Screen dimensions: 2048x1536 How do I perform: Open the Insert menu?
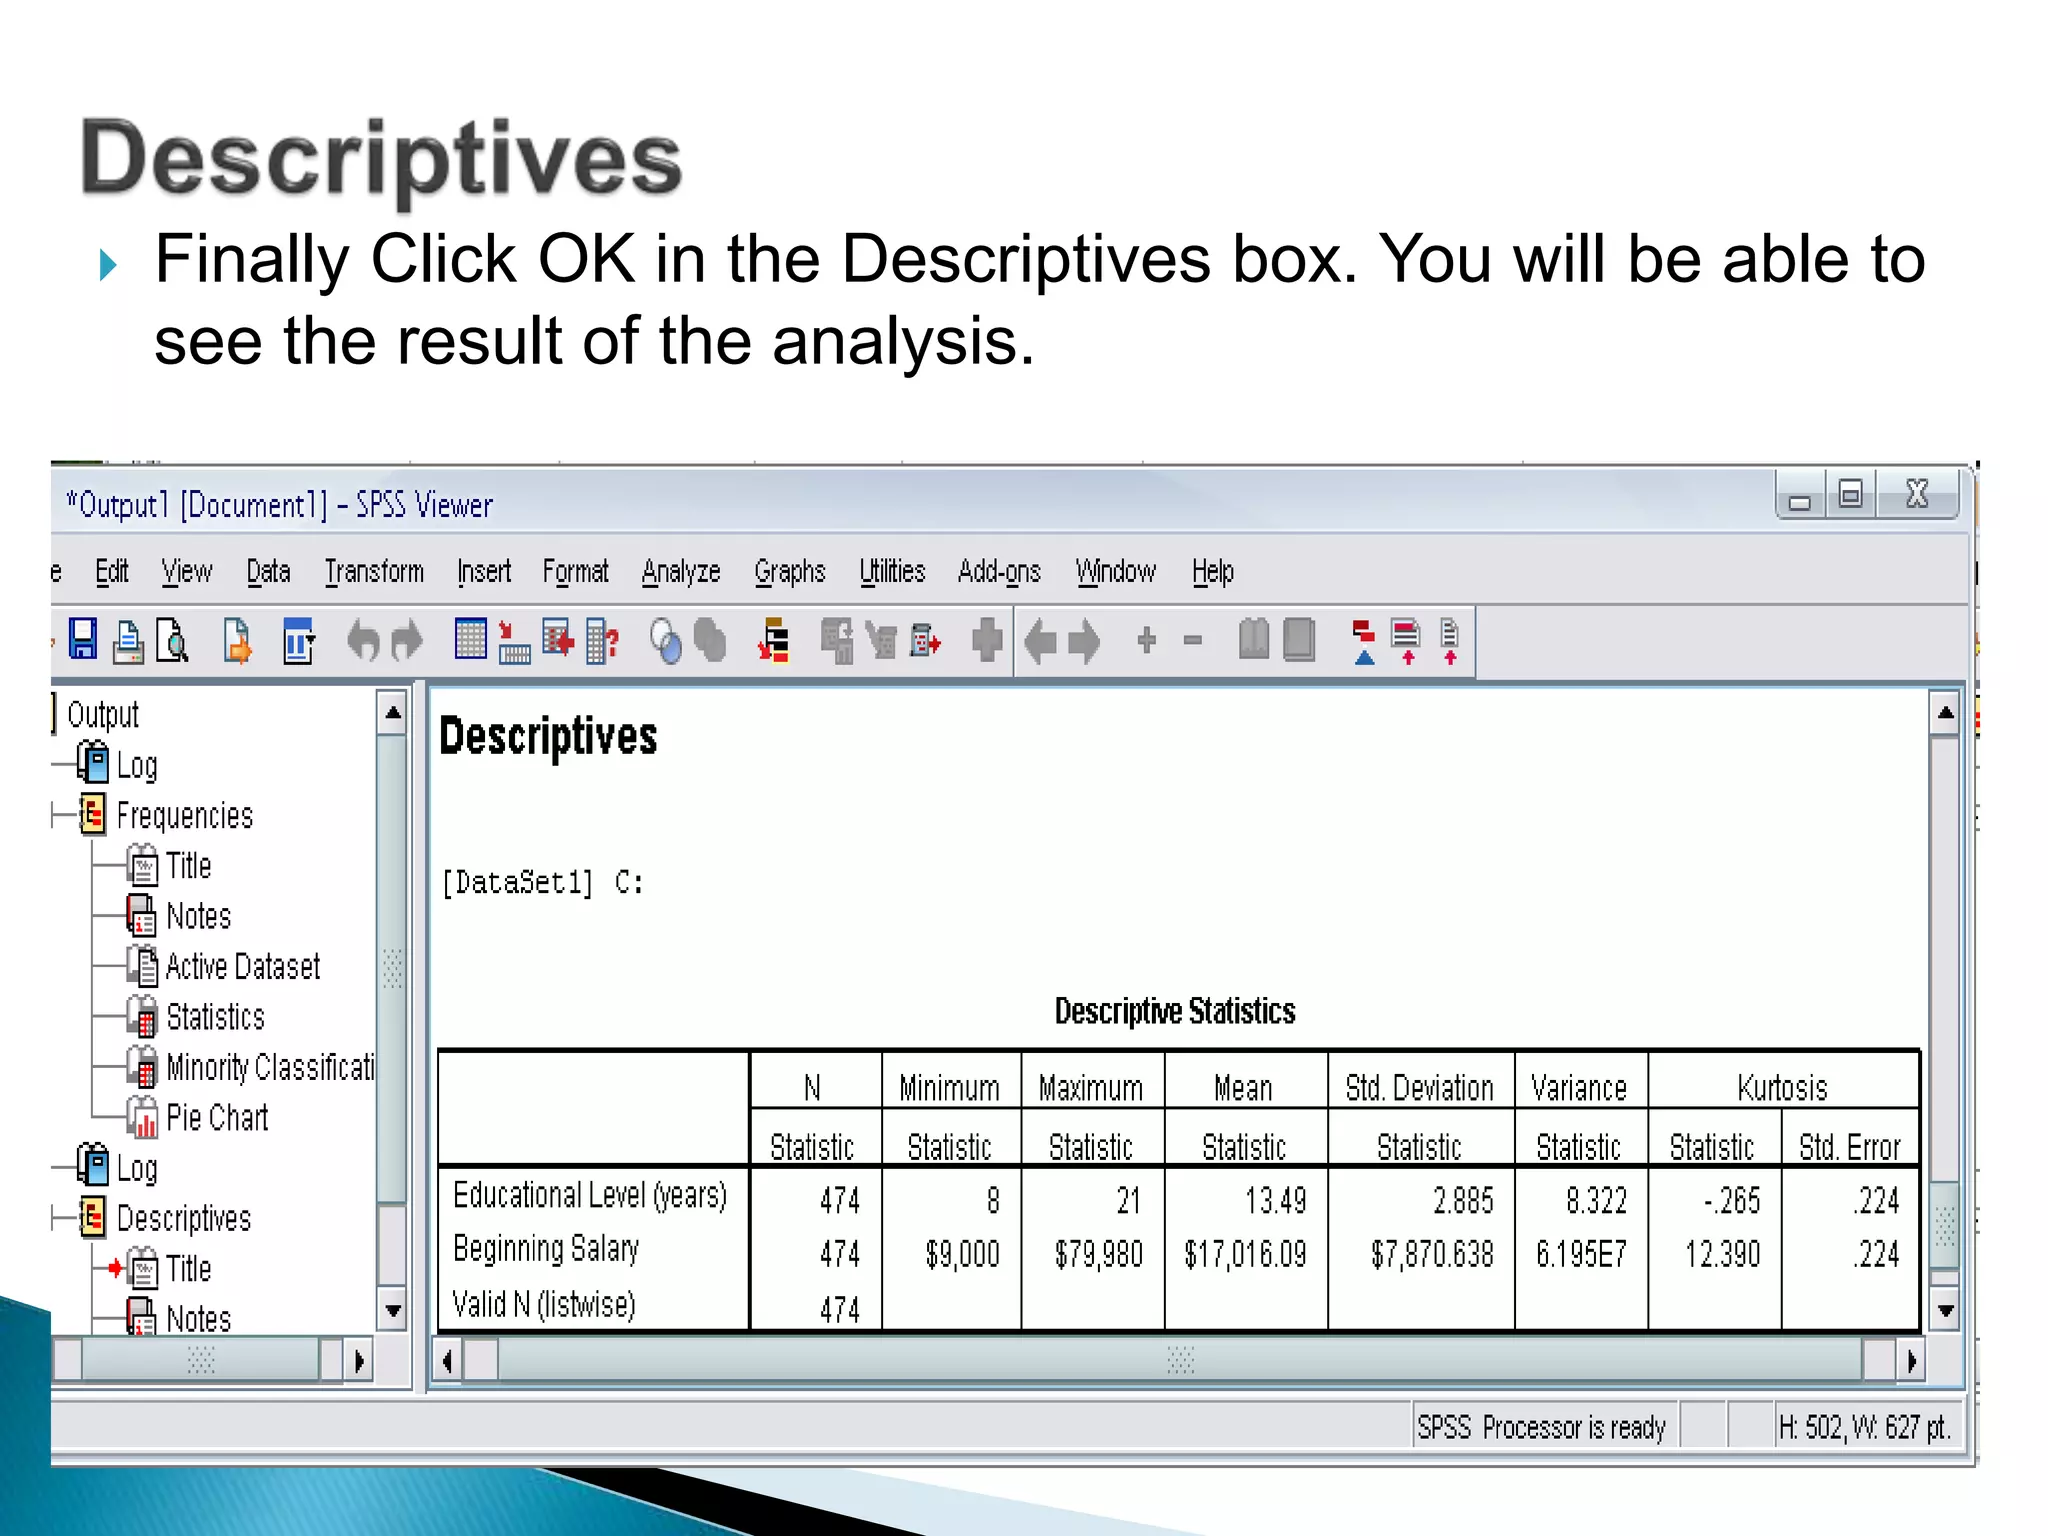[x=484, y=571]
